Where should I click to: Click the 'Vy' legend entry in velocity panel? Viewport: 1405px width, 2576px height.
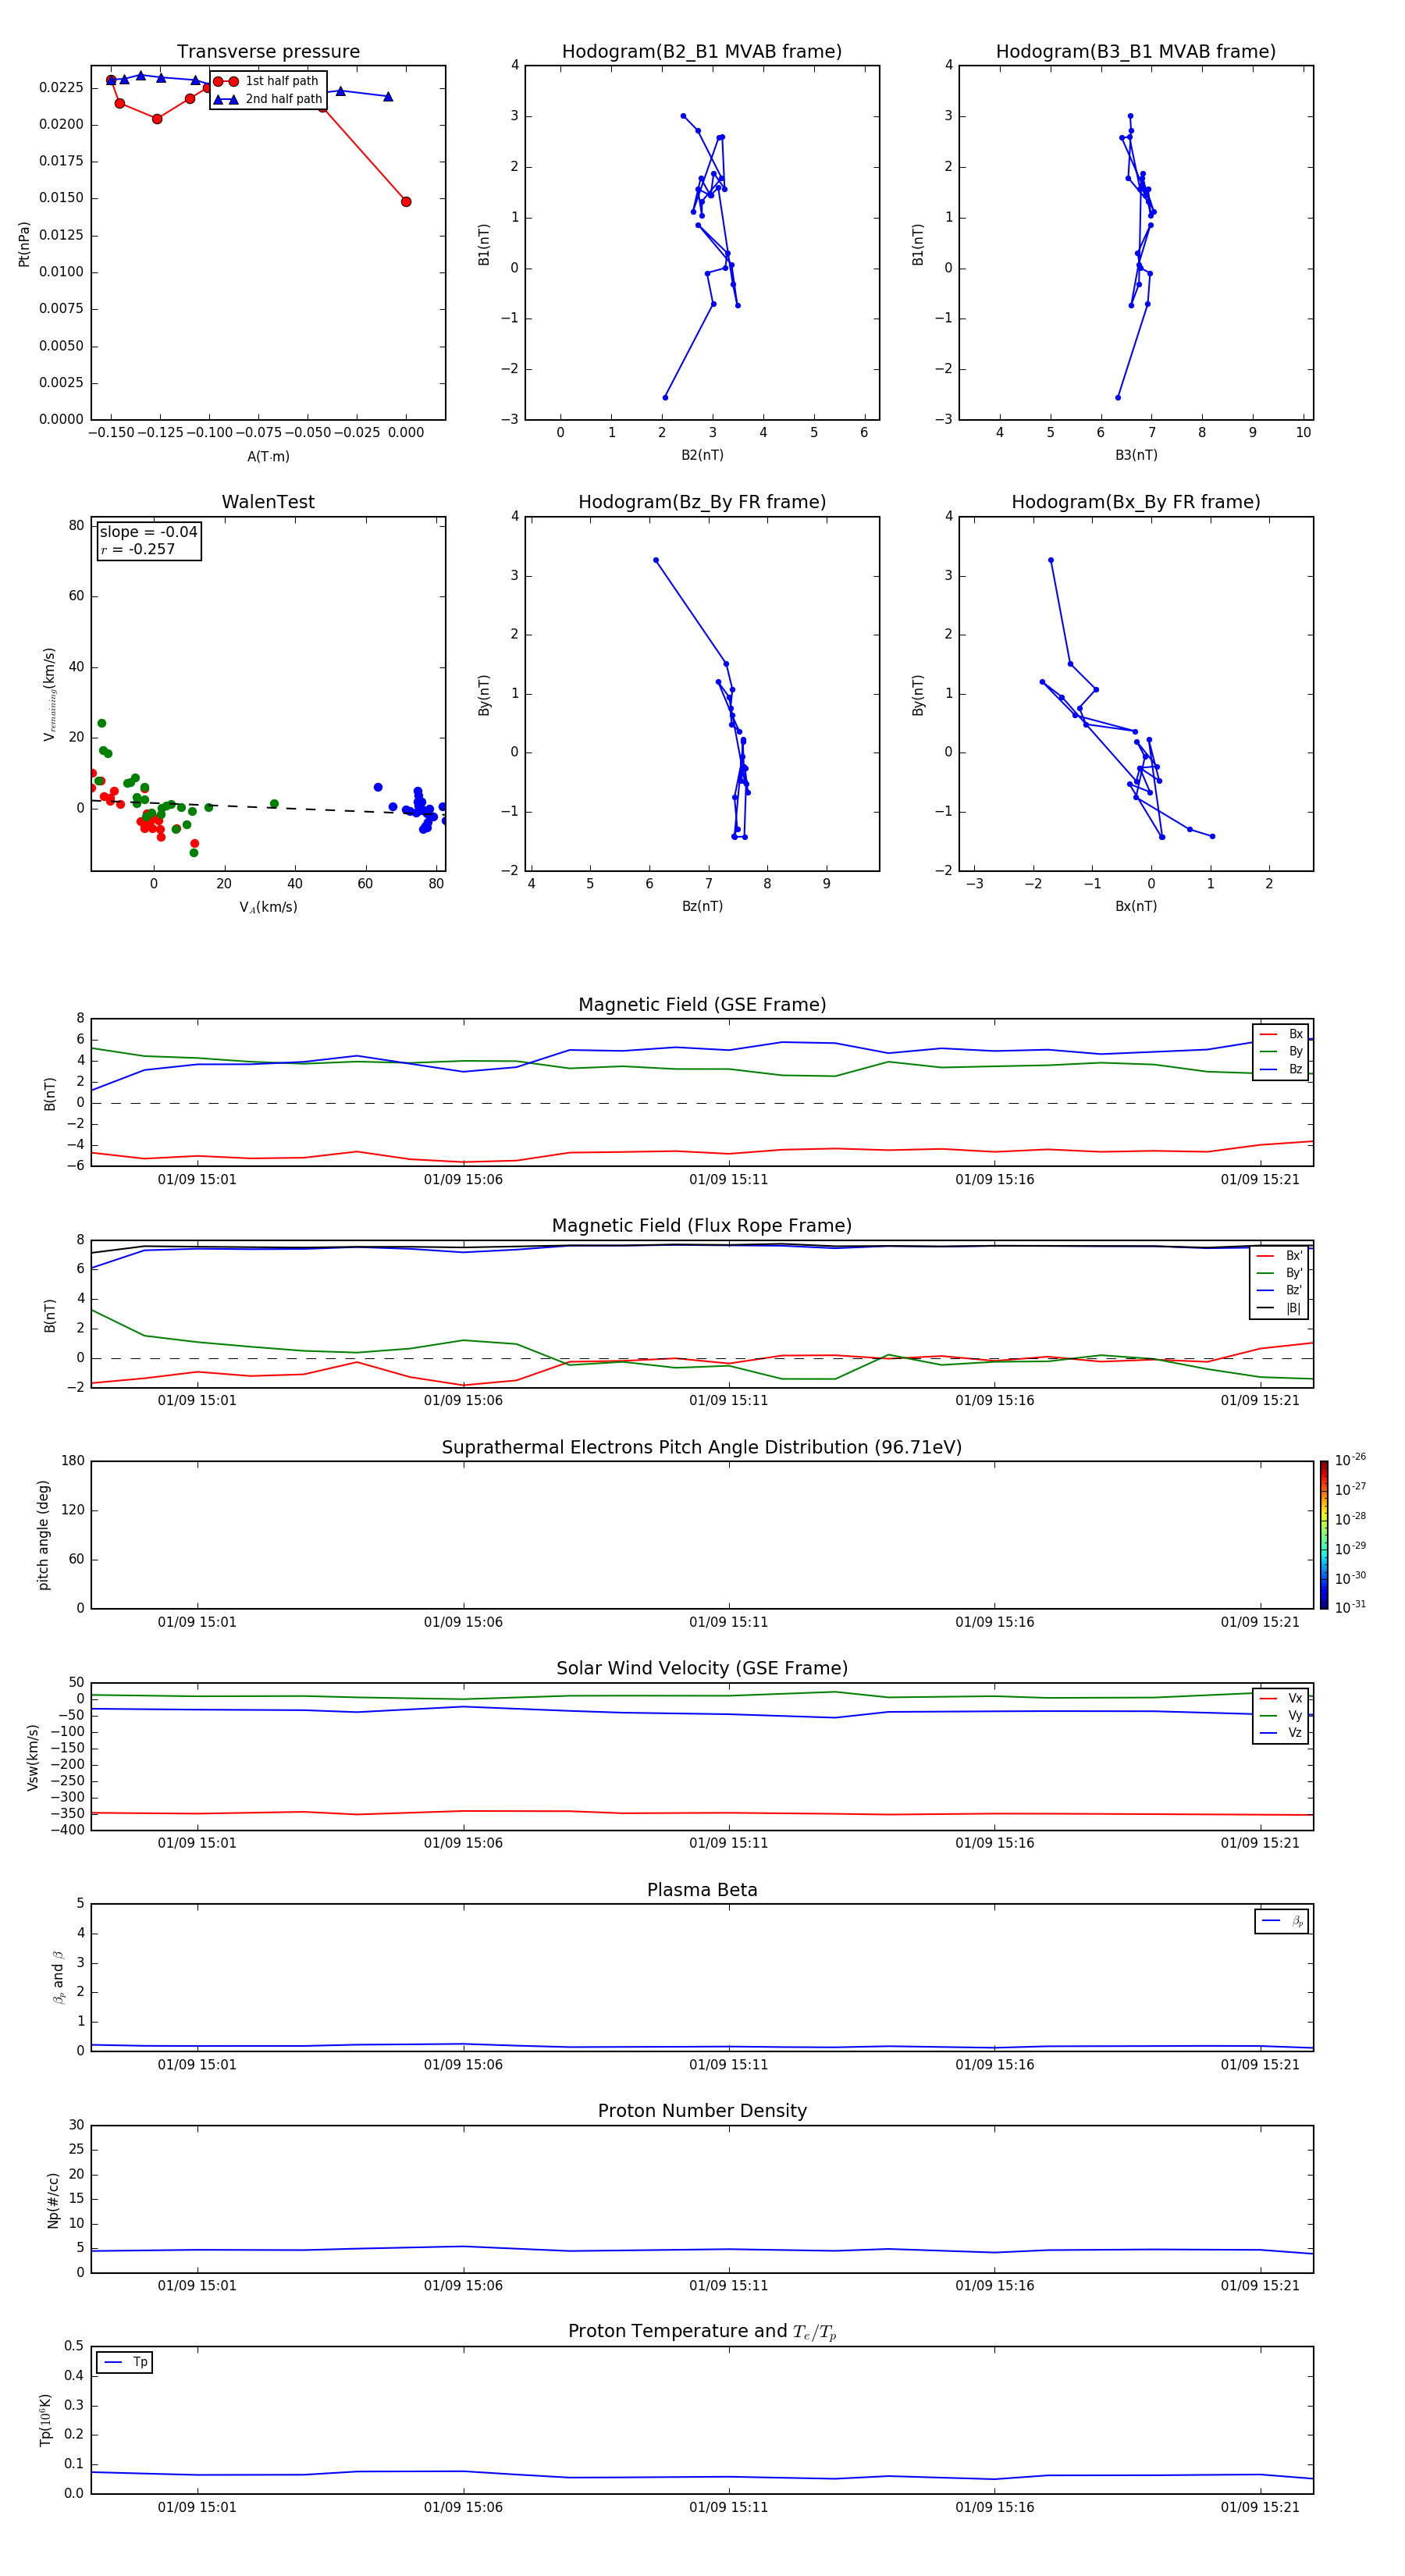pos(1281,1715)
